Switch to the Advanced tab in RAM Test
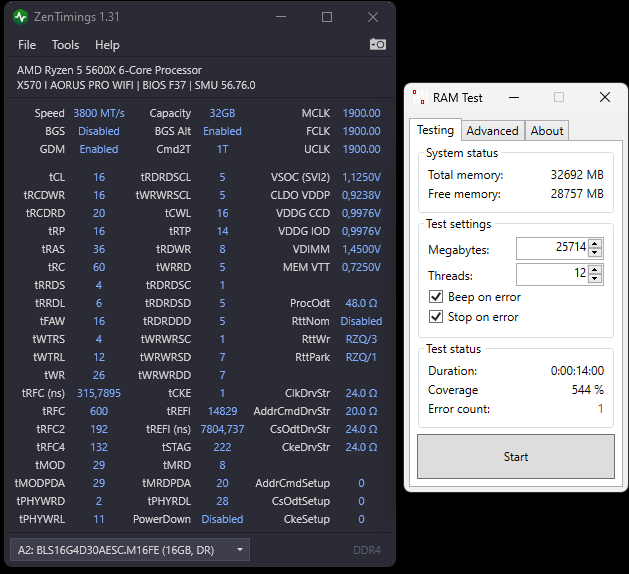The width and height of the screenshot is (629, 574). 492,131
